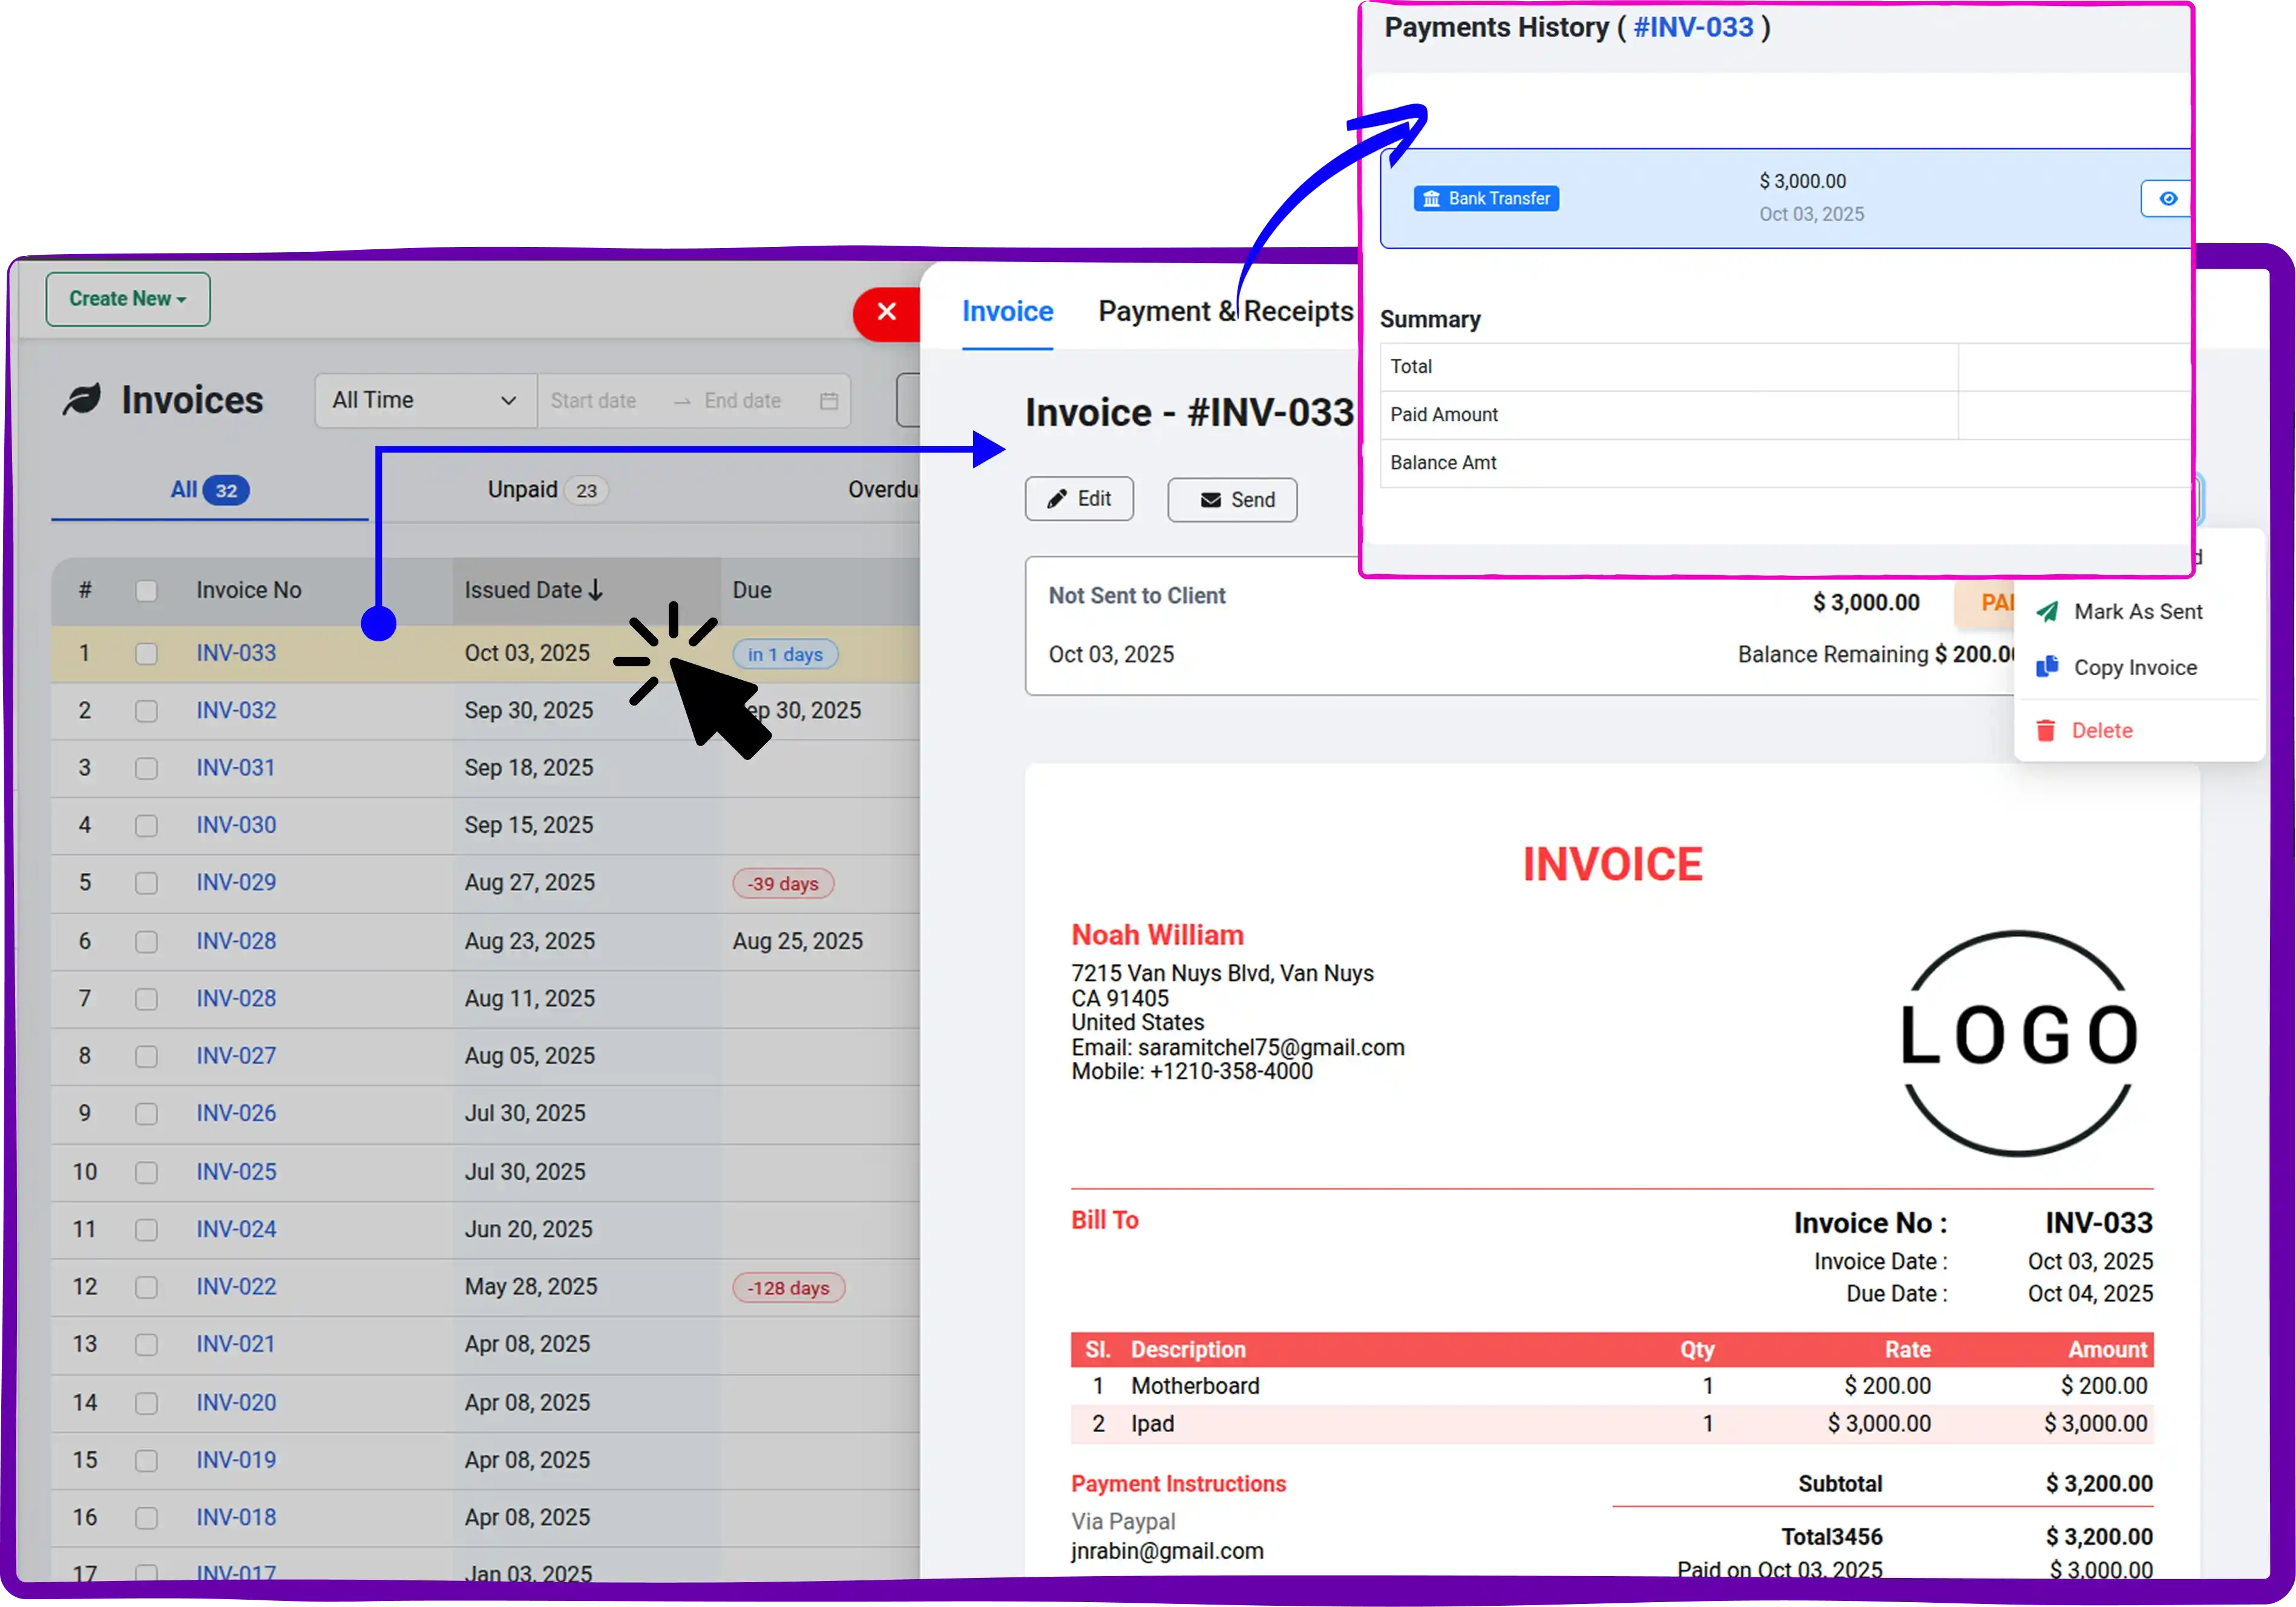Click the Copy Invoice icon
This screenshot has height=1607, width=2296.
click(2047, 667)
